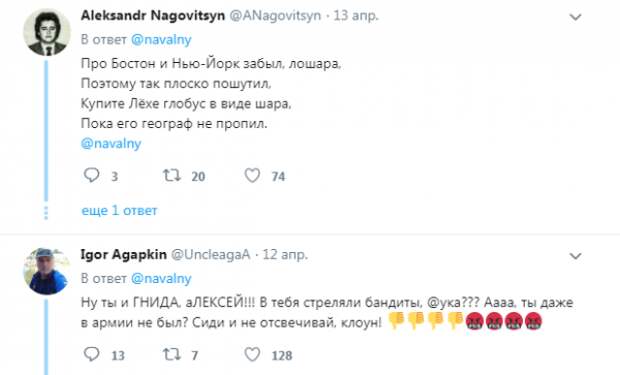Open the Aleksandr Nagovitsyn display name
The image size is (620, 375).
153,15
